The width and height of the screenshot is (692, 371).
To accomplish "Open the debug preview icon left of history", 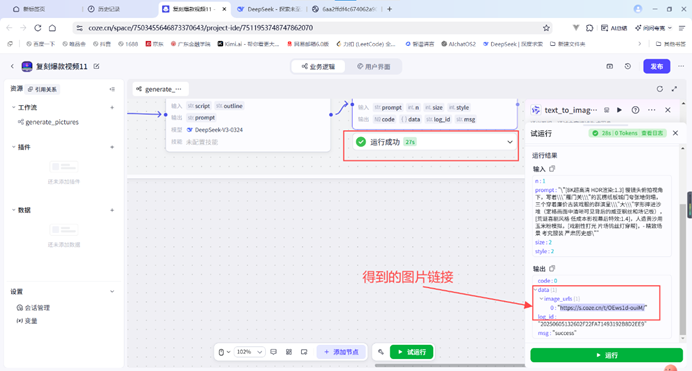I will click(609, 66).
